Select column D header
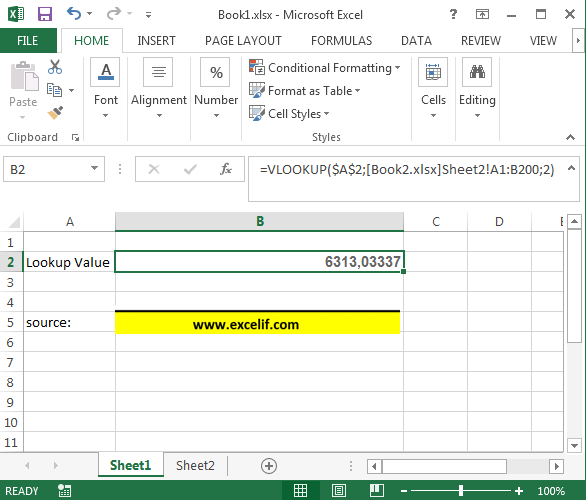Viewport: 586px width, 500px height. [499, 222]
